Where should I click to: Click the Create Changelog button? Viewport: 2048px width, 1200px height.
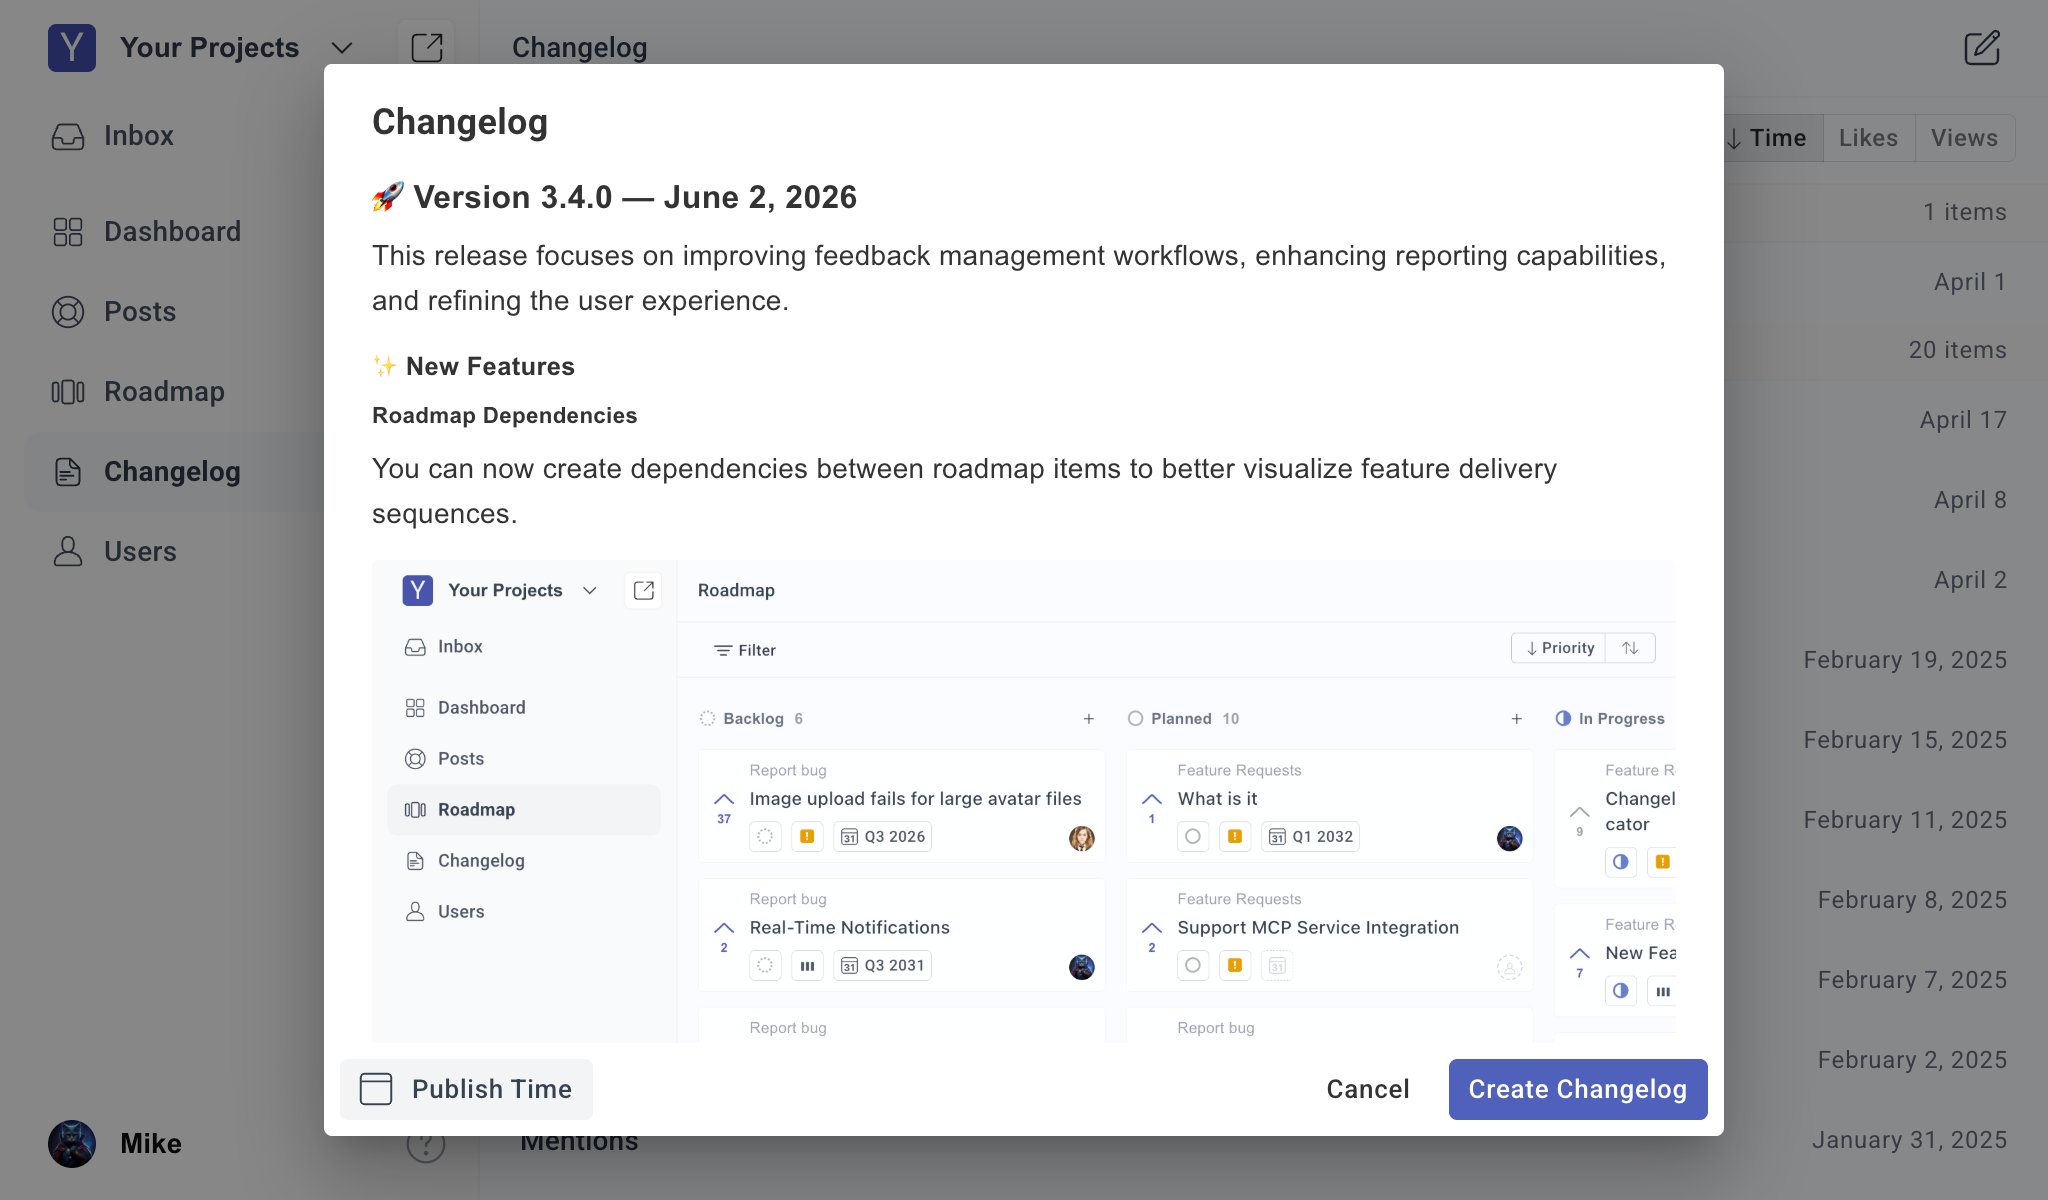point(1577,1089)
